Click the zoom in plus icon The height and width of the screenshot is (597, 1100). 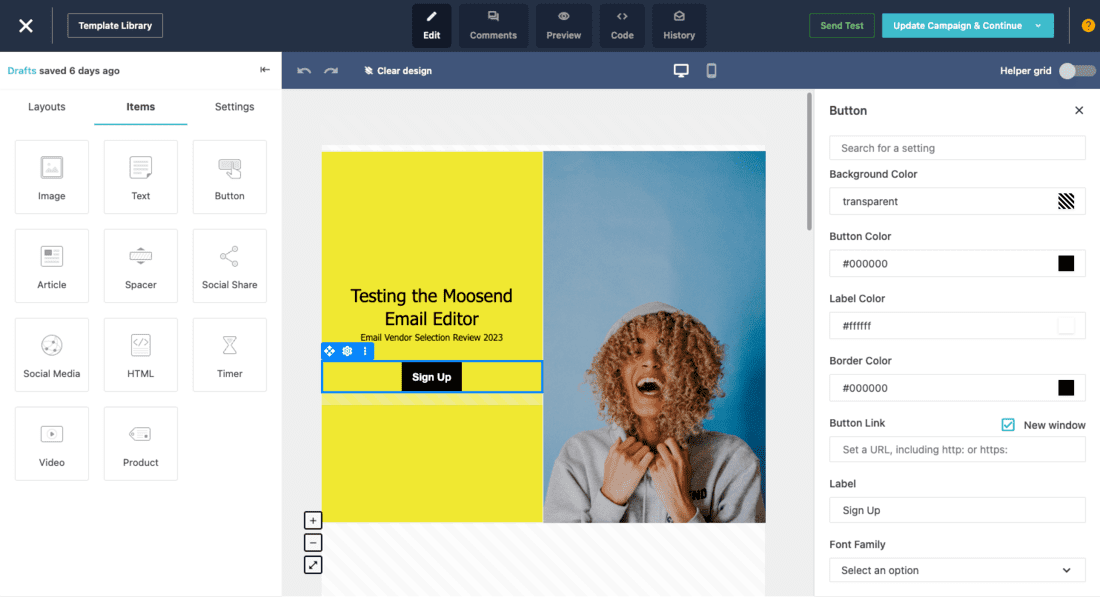(x=313, y=521)
